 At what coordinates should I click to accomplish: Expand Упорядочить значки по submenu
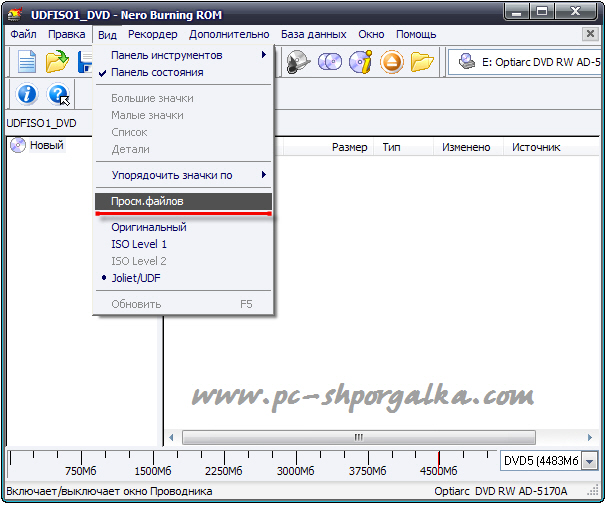click(x=183, y=175)
